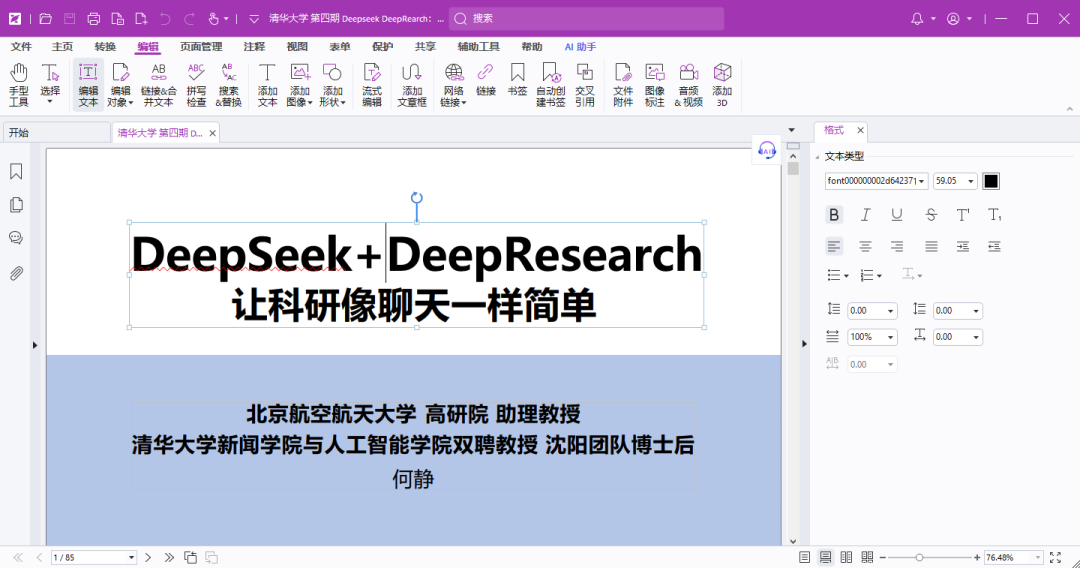Go to the next page
The width and height of the screenshot is (1080, 568).
click(x=148, y=557)
